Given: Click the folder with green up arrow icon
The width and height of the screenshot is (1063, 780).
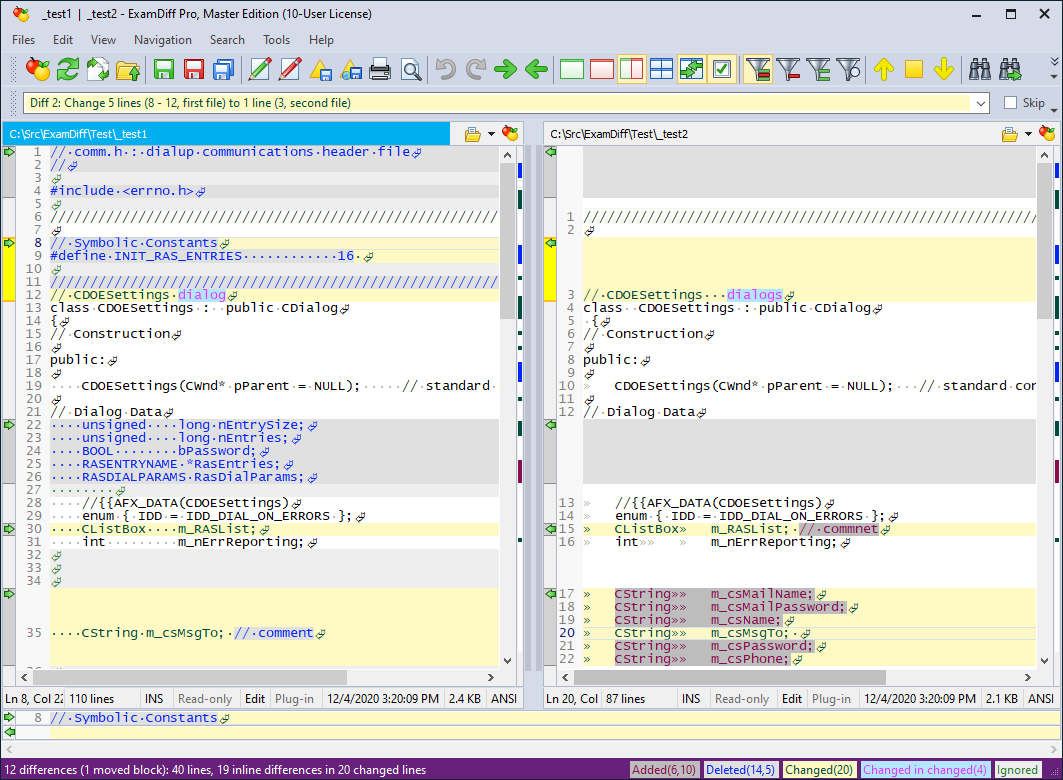Looking at the screenshot, I should [127, 69].
